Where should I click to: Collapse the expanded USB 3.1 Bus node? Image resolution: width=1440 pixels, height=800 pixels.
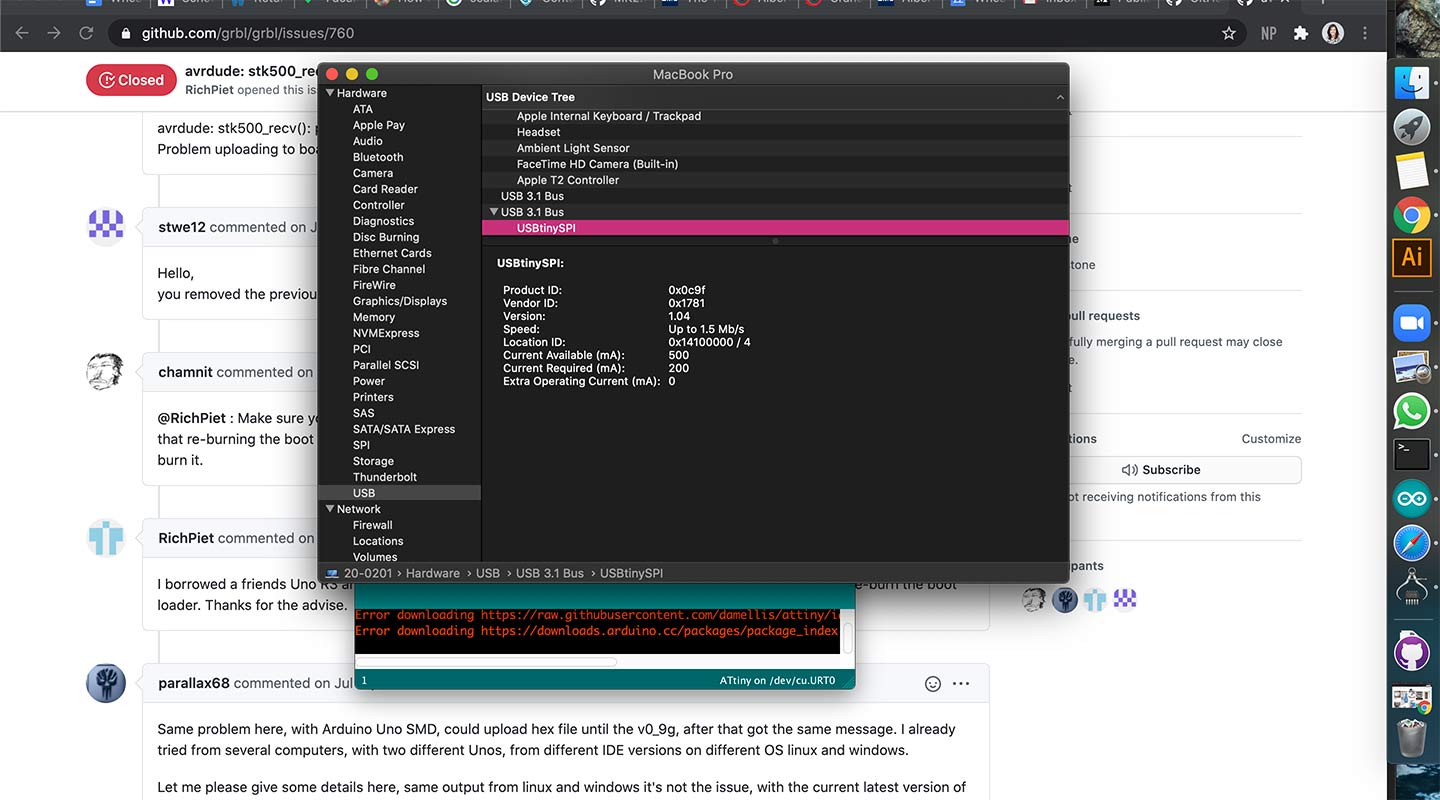pyautogui.click(x=494, y=212)
